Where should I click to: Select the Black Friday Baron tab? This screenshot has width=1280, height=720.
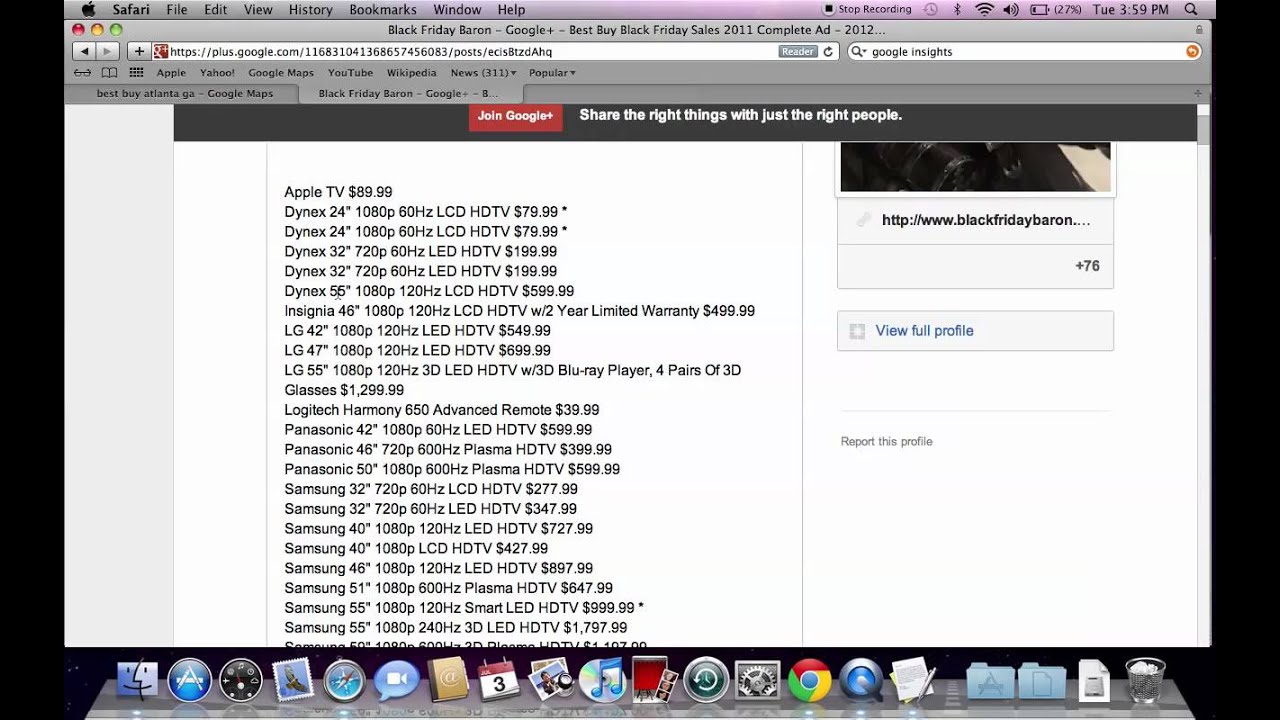click(407, 93)
